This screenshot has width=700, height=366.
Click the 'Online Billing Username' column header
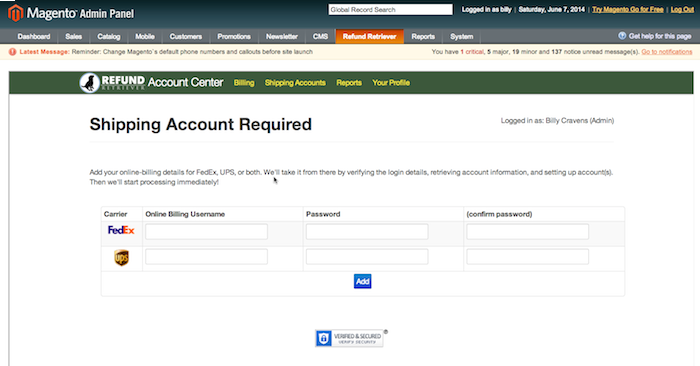(185, 214)
